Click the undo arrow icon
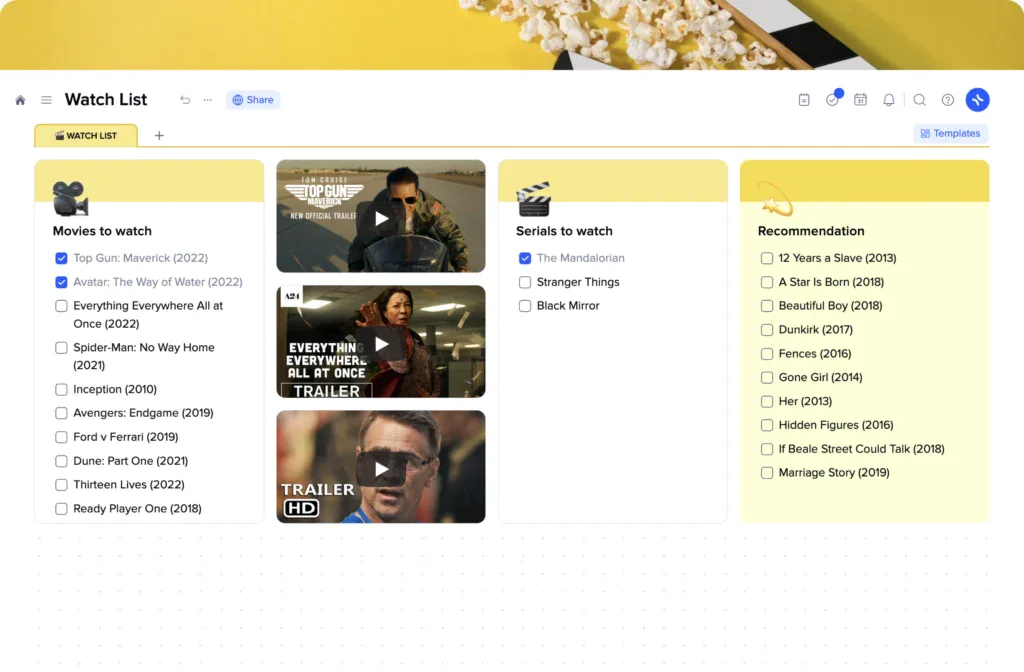Image resolution: width=1024 pixels, height=672 pixels. (x=185, y=99)
